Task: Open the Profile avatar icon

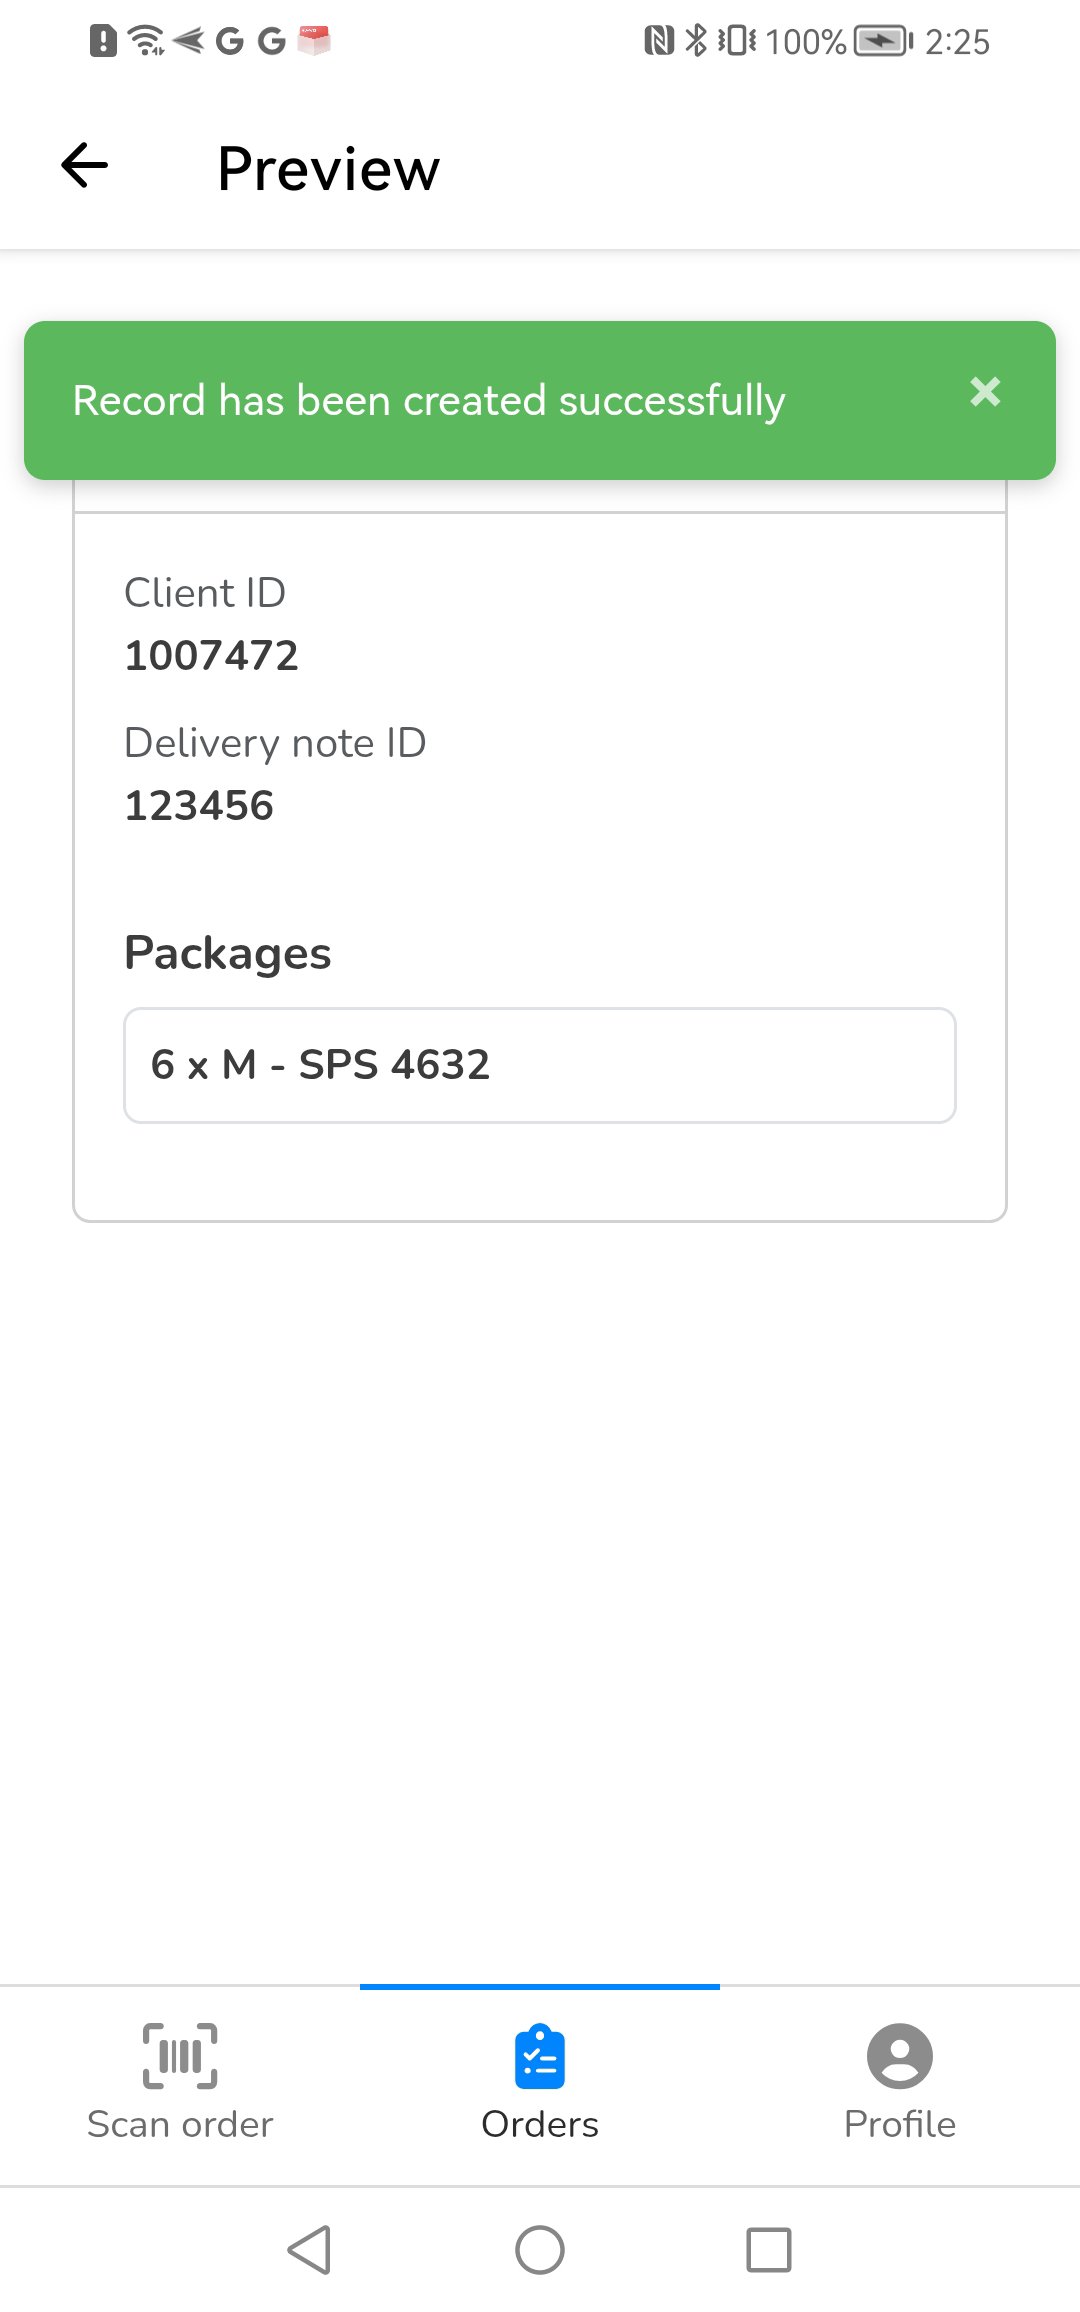Action: (x=900, y=2056)
